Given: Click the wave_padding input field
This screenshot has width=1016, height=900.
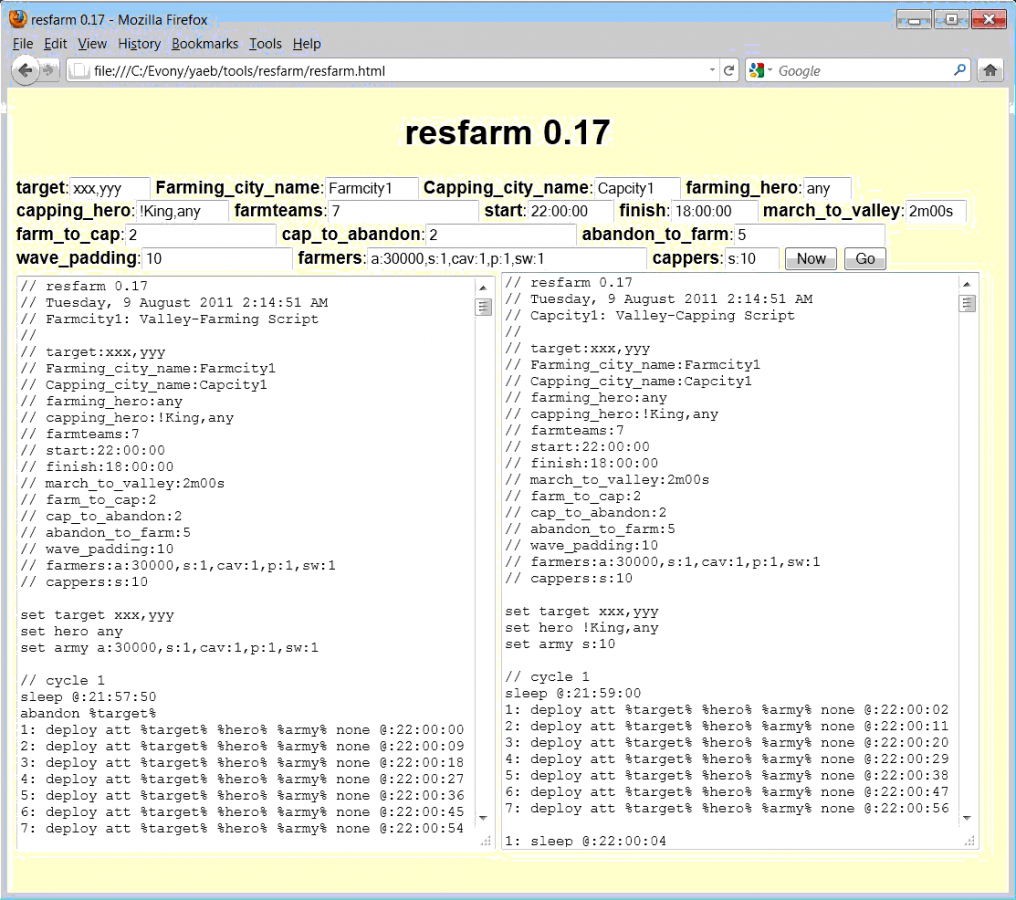Looking at the screenshot, I should click(x=216, y=259).
